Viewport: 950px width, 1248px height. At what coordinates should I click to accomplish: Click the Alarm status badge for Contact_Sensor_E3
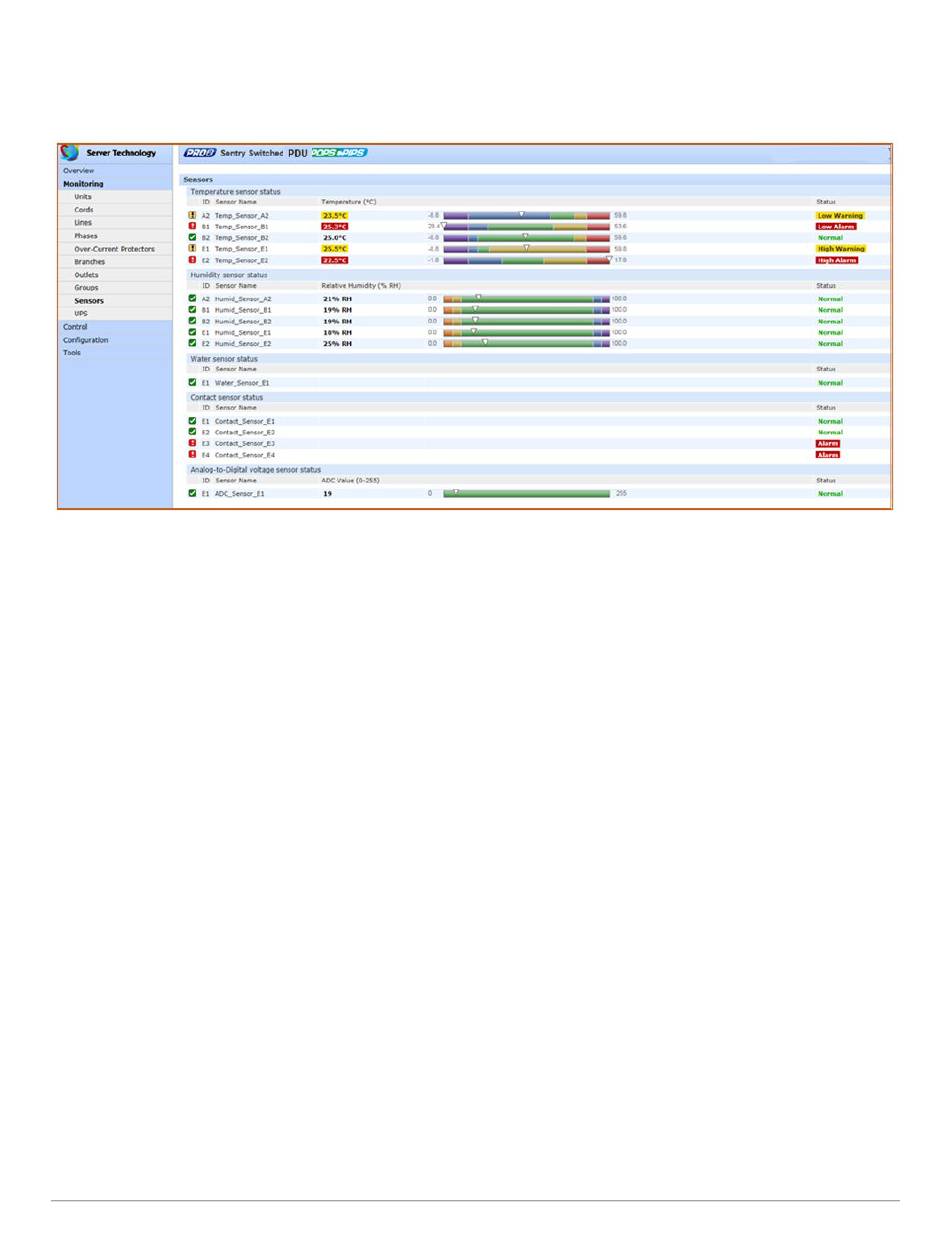(828, 443)
